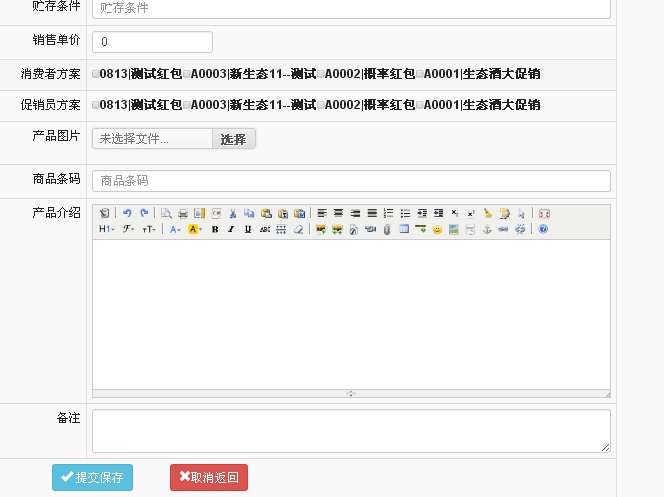Paste clipboard content into editor
The height and width of the screenshot is (497, 664).
266,213
